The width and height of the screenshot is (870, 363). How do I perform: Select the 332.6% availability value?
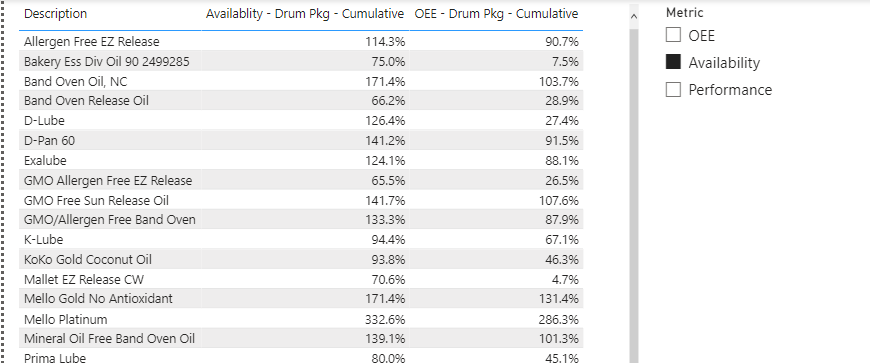click(x=385, y=319)
